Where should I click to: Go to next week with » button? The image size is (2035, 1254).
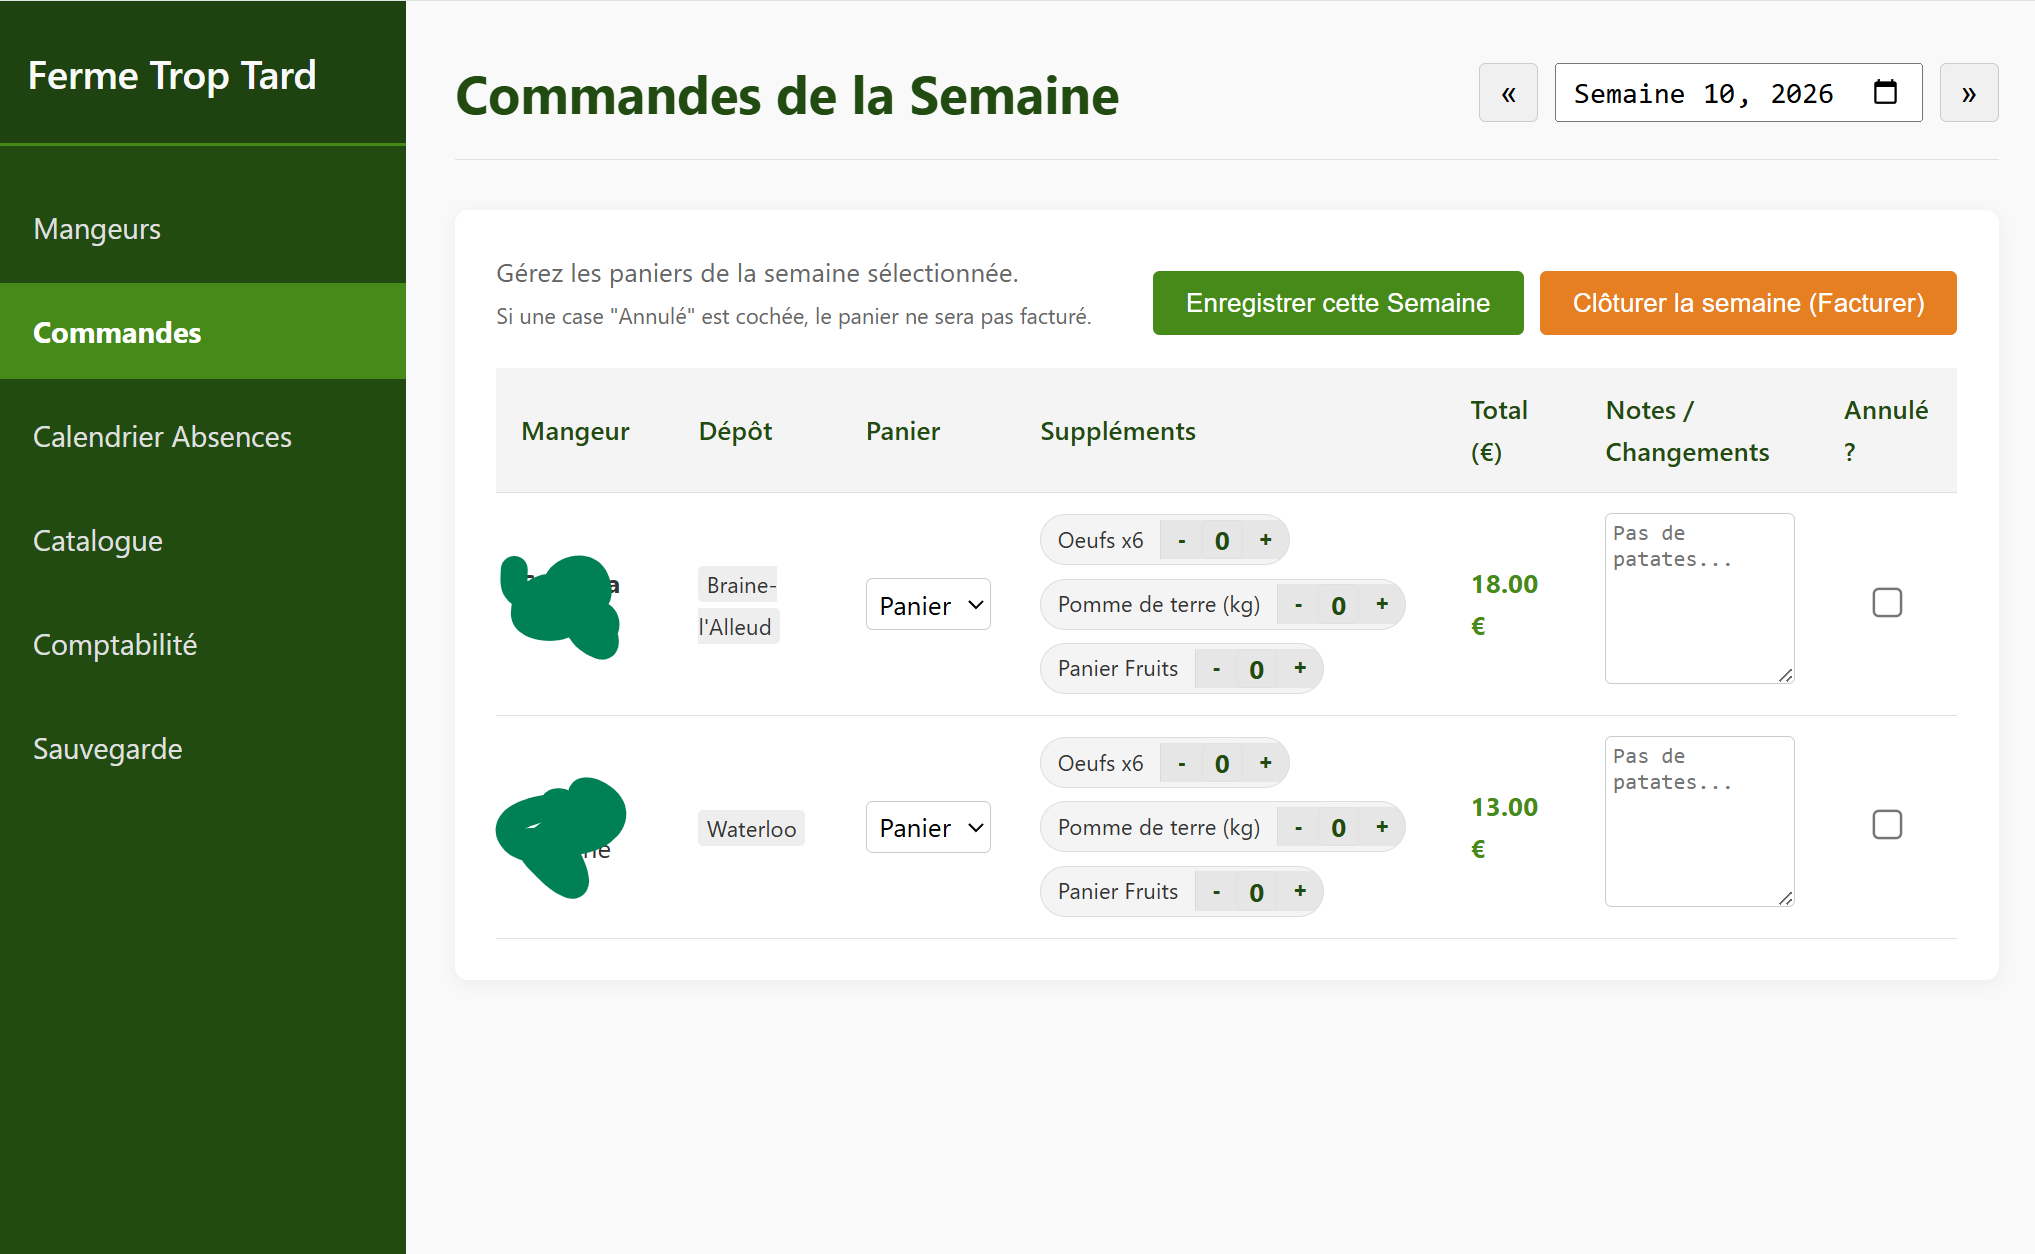[x=1968, y=93]
